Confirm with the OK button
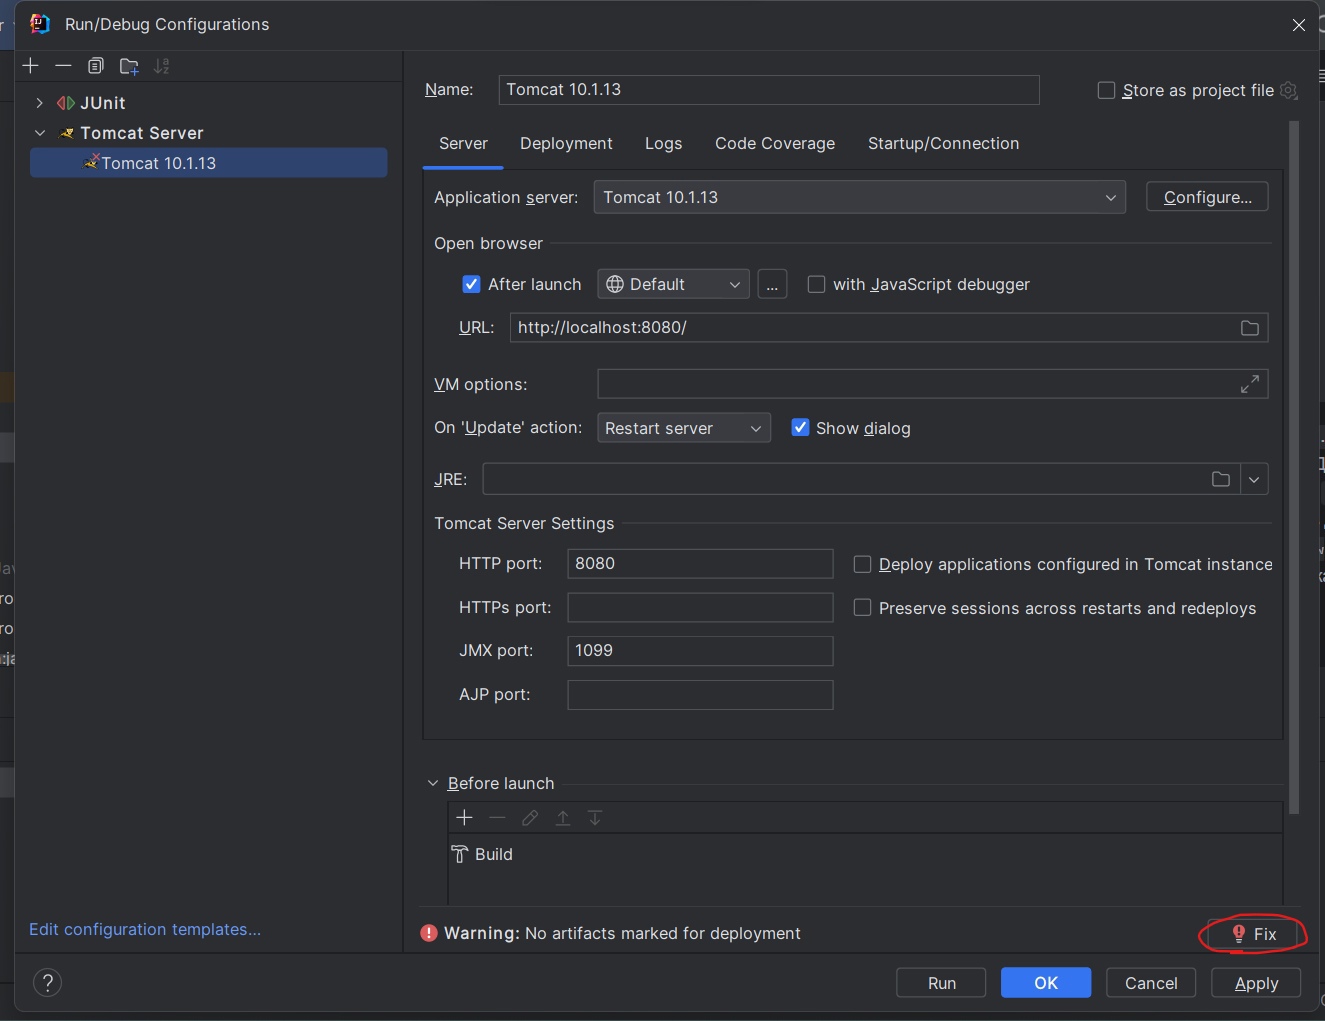The width and height of the screenshot is (1325, 1021). click(x=1046, y=983)
